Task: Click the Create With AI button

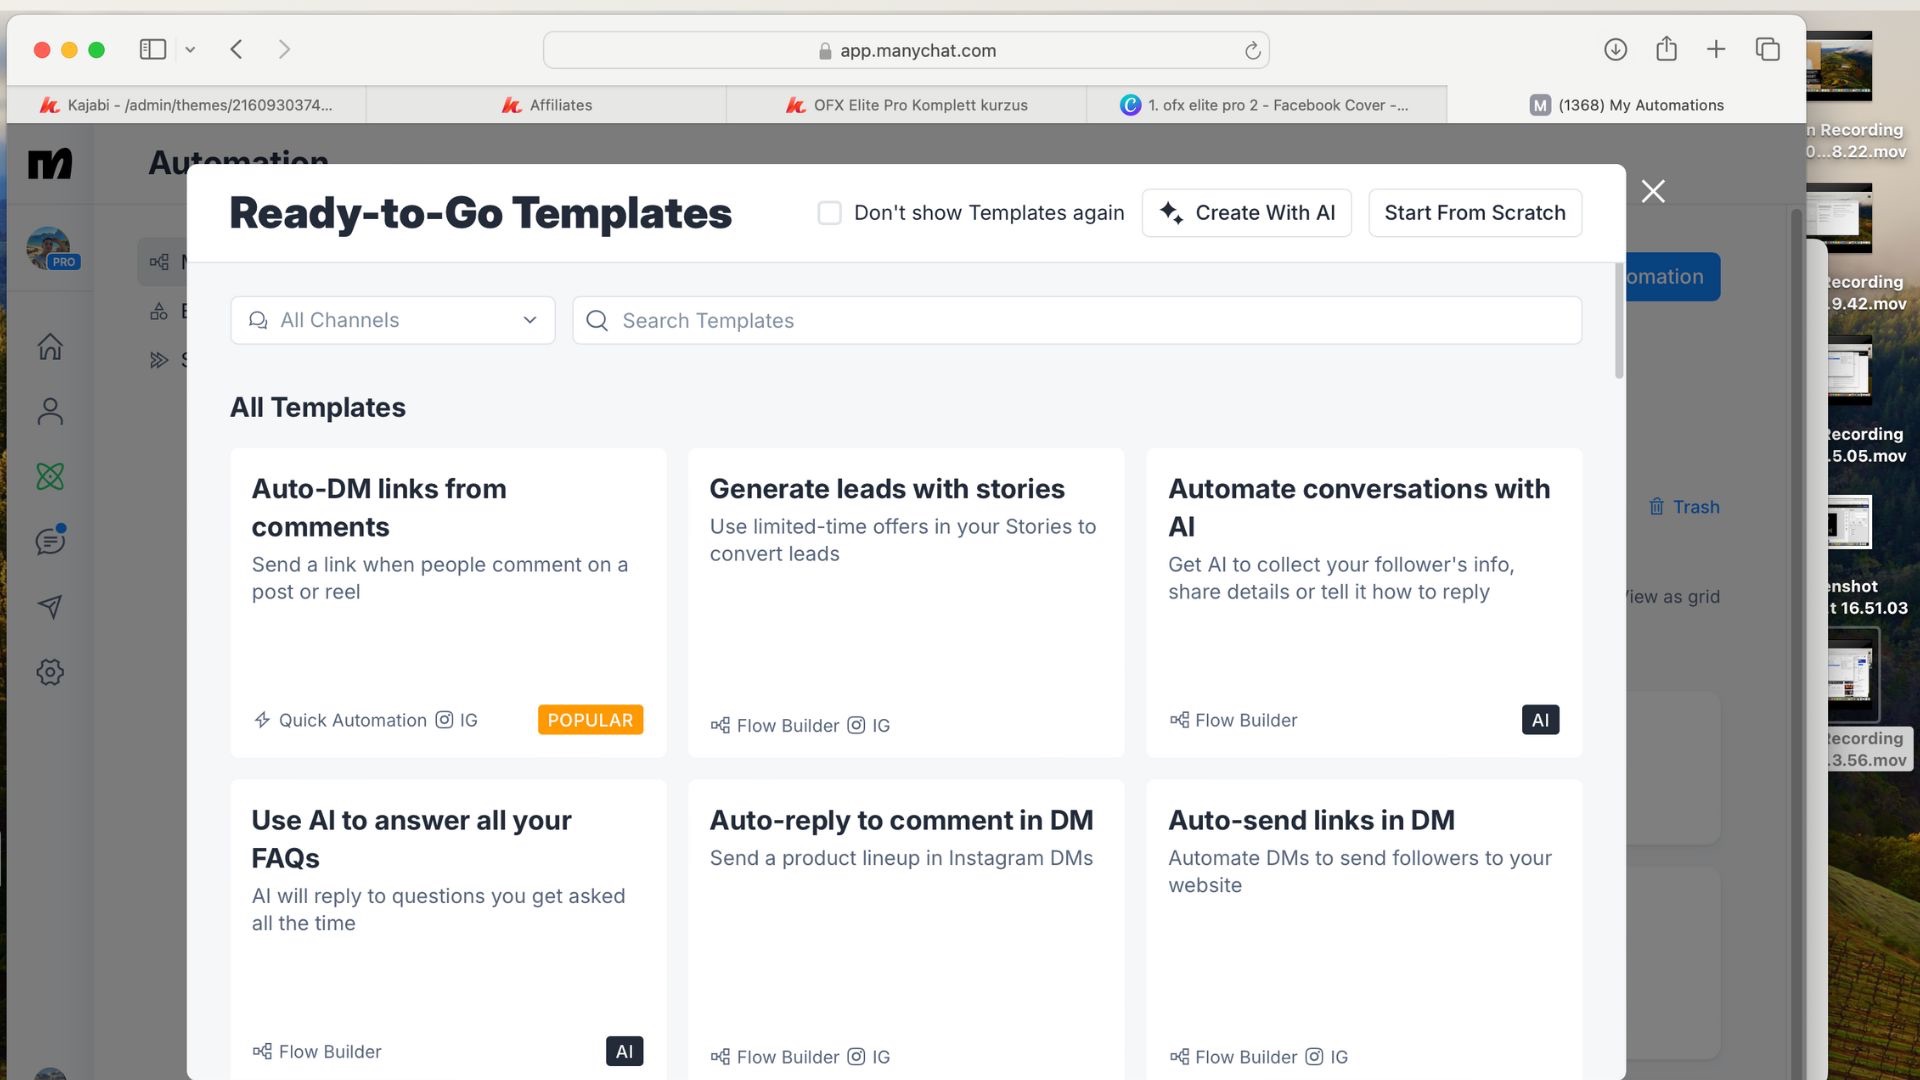Action: [1246, 213]
